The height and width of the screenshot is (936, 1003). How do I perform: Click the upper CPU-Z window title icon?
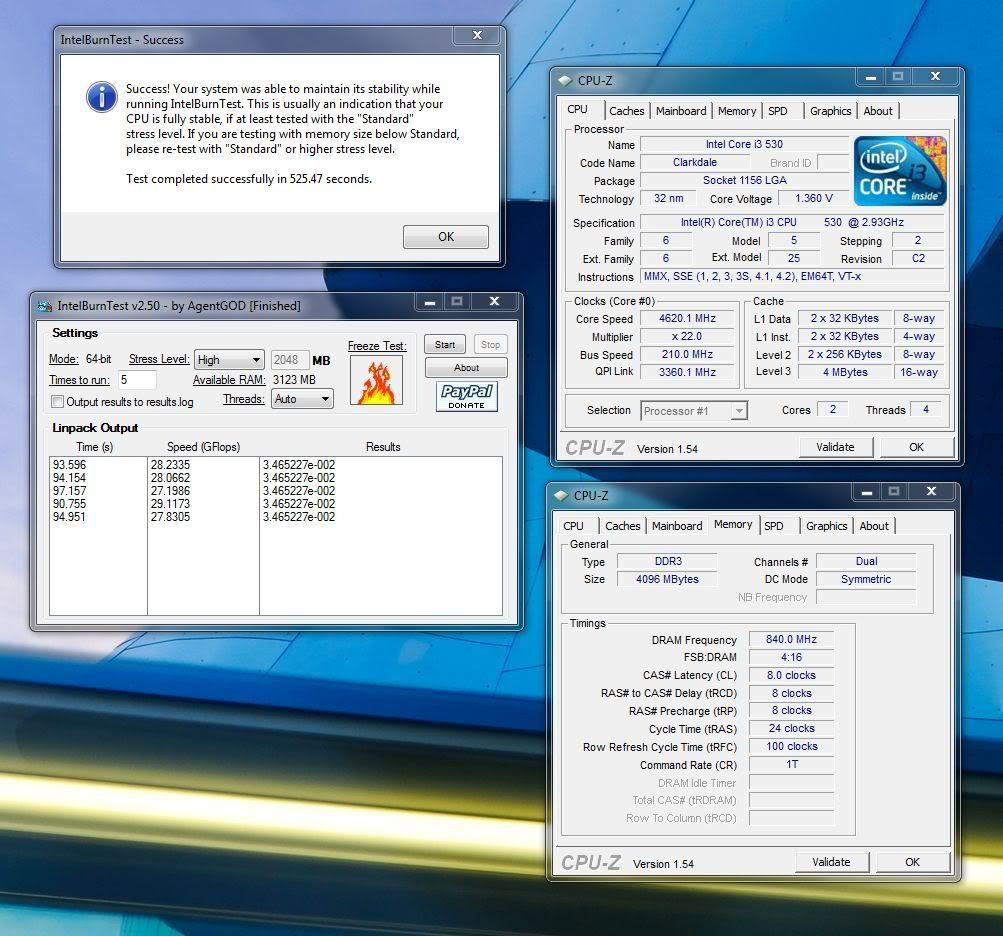(565, 81)
